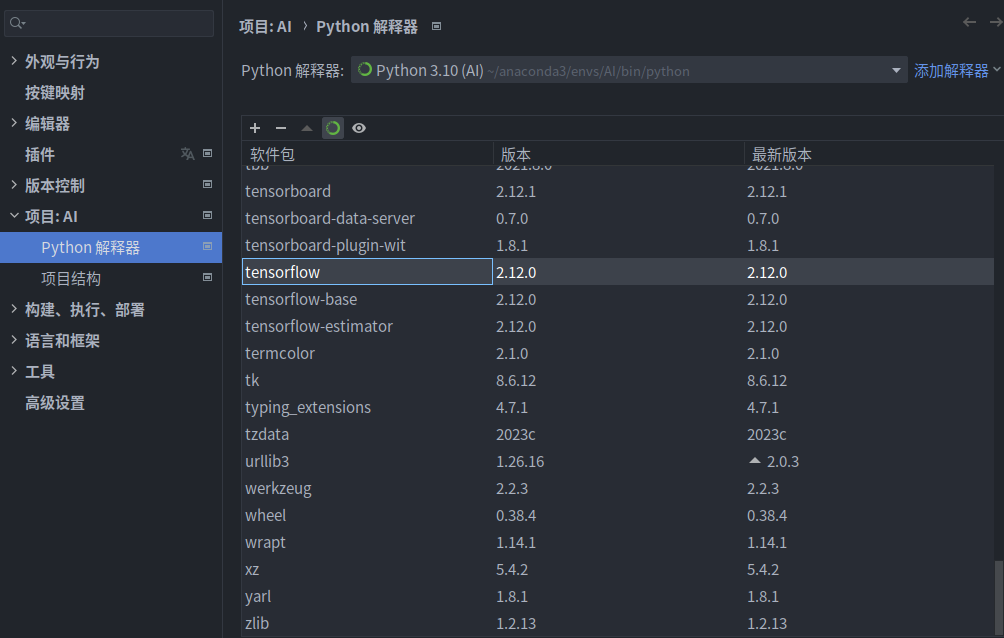Select the tensorflow package row
The height and width of the screenshot is (638, 1004).
pos(618,272)
